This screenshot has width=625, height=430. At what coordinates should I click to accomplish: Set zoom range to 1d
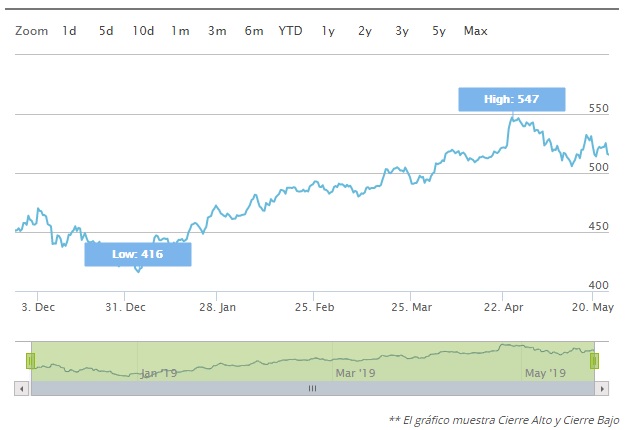pyautogui.click(x=69, y=31)
